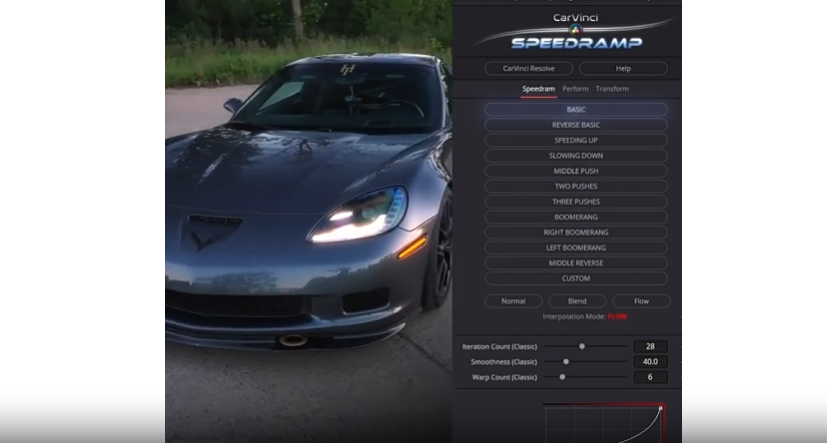
Task: Choose the REVERSE BASIC preset
Action: point(576,125)
